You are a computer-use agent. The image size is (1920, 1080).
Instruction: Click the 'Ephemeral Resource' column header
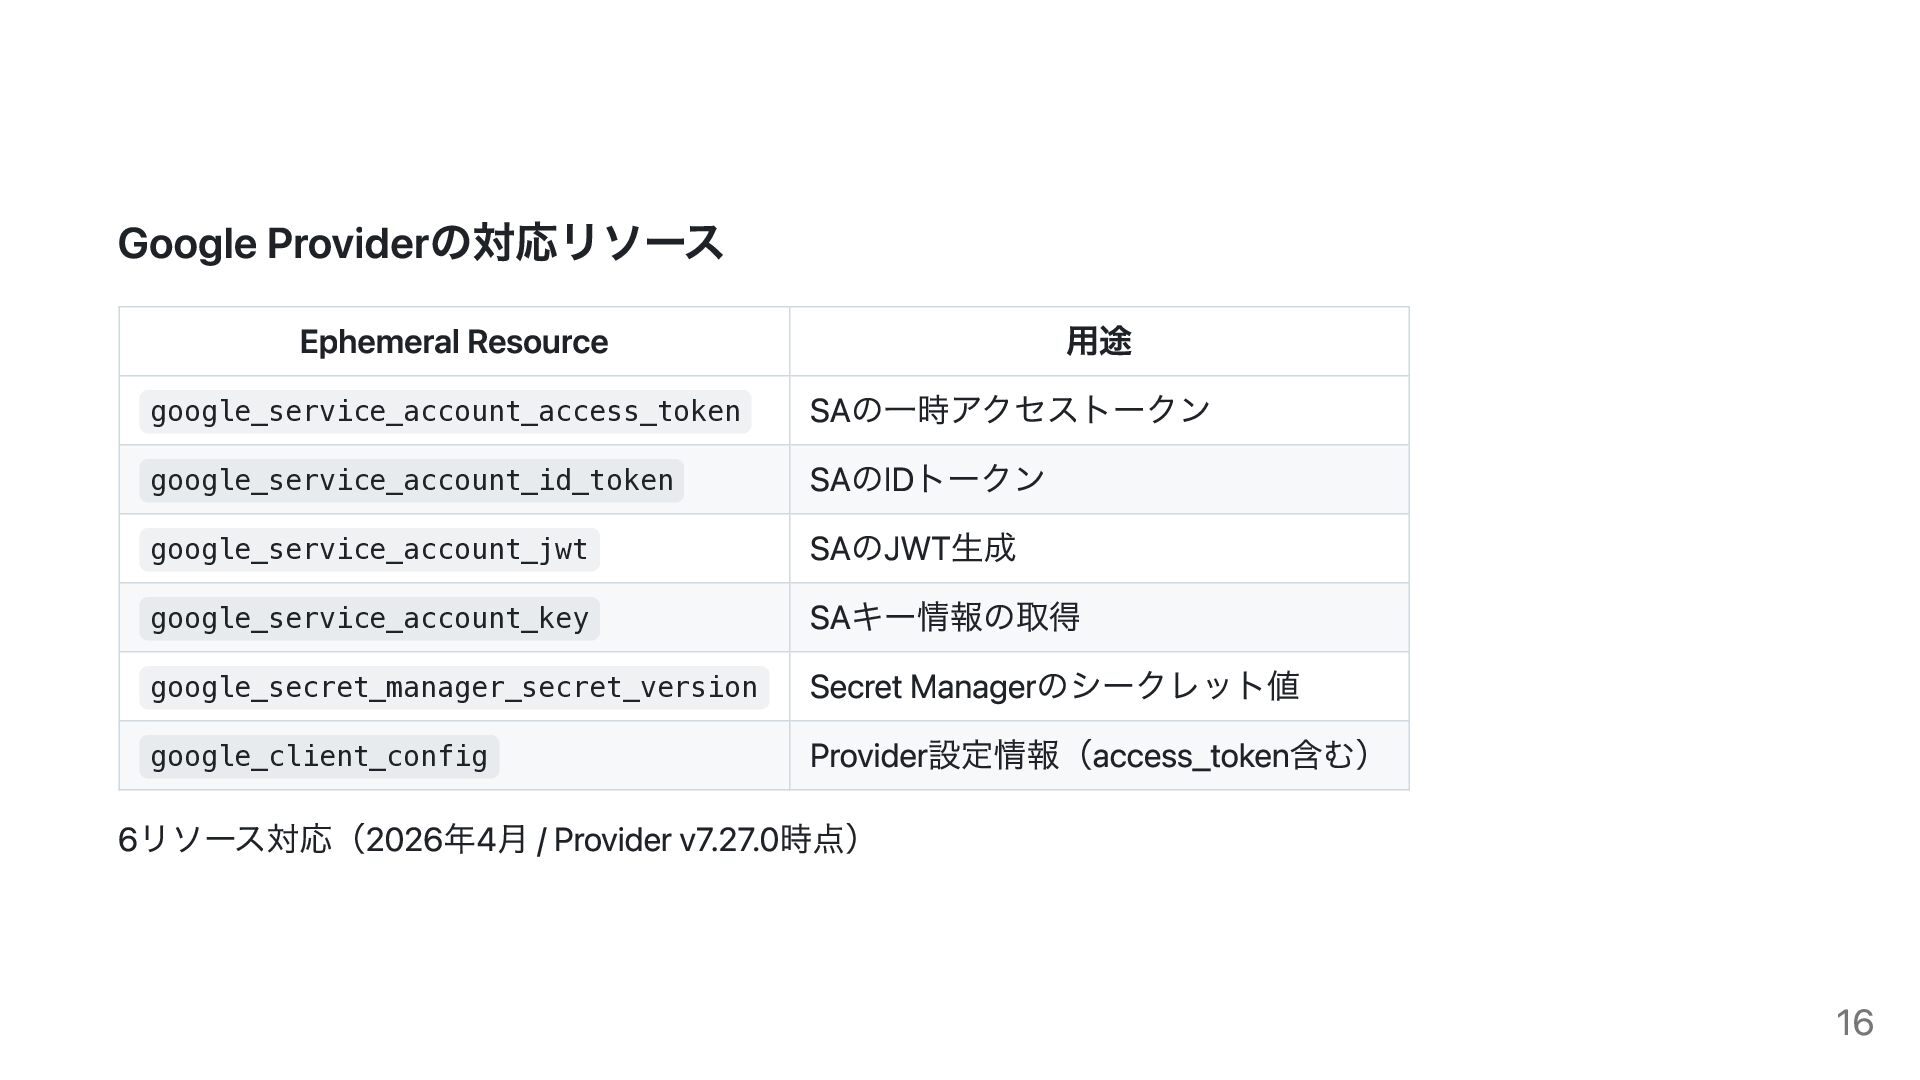(x=453, y=342)
